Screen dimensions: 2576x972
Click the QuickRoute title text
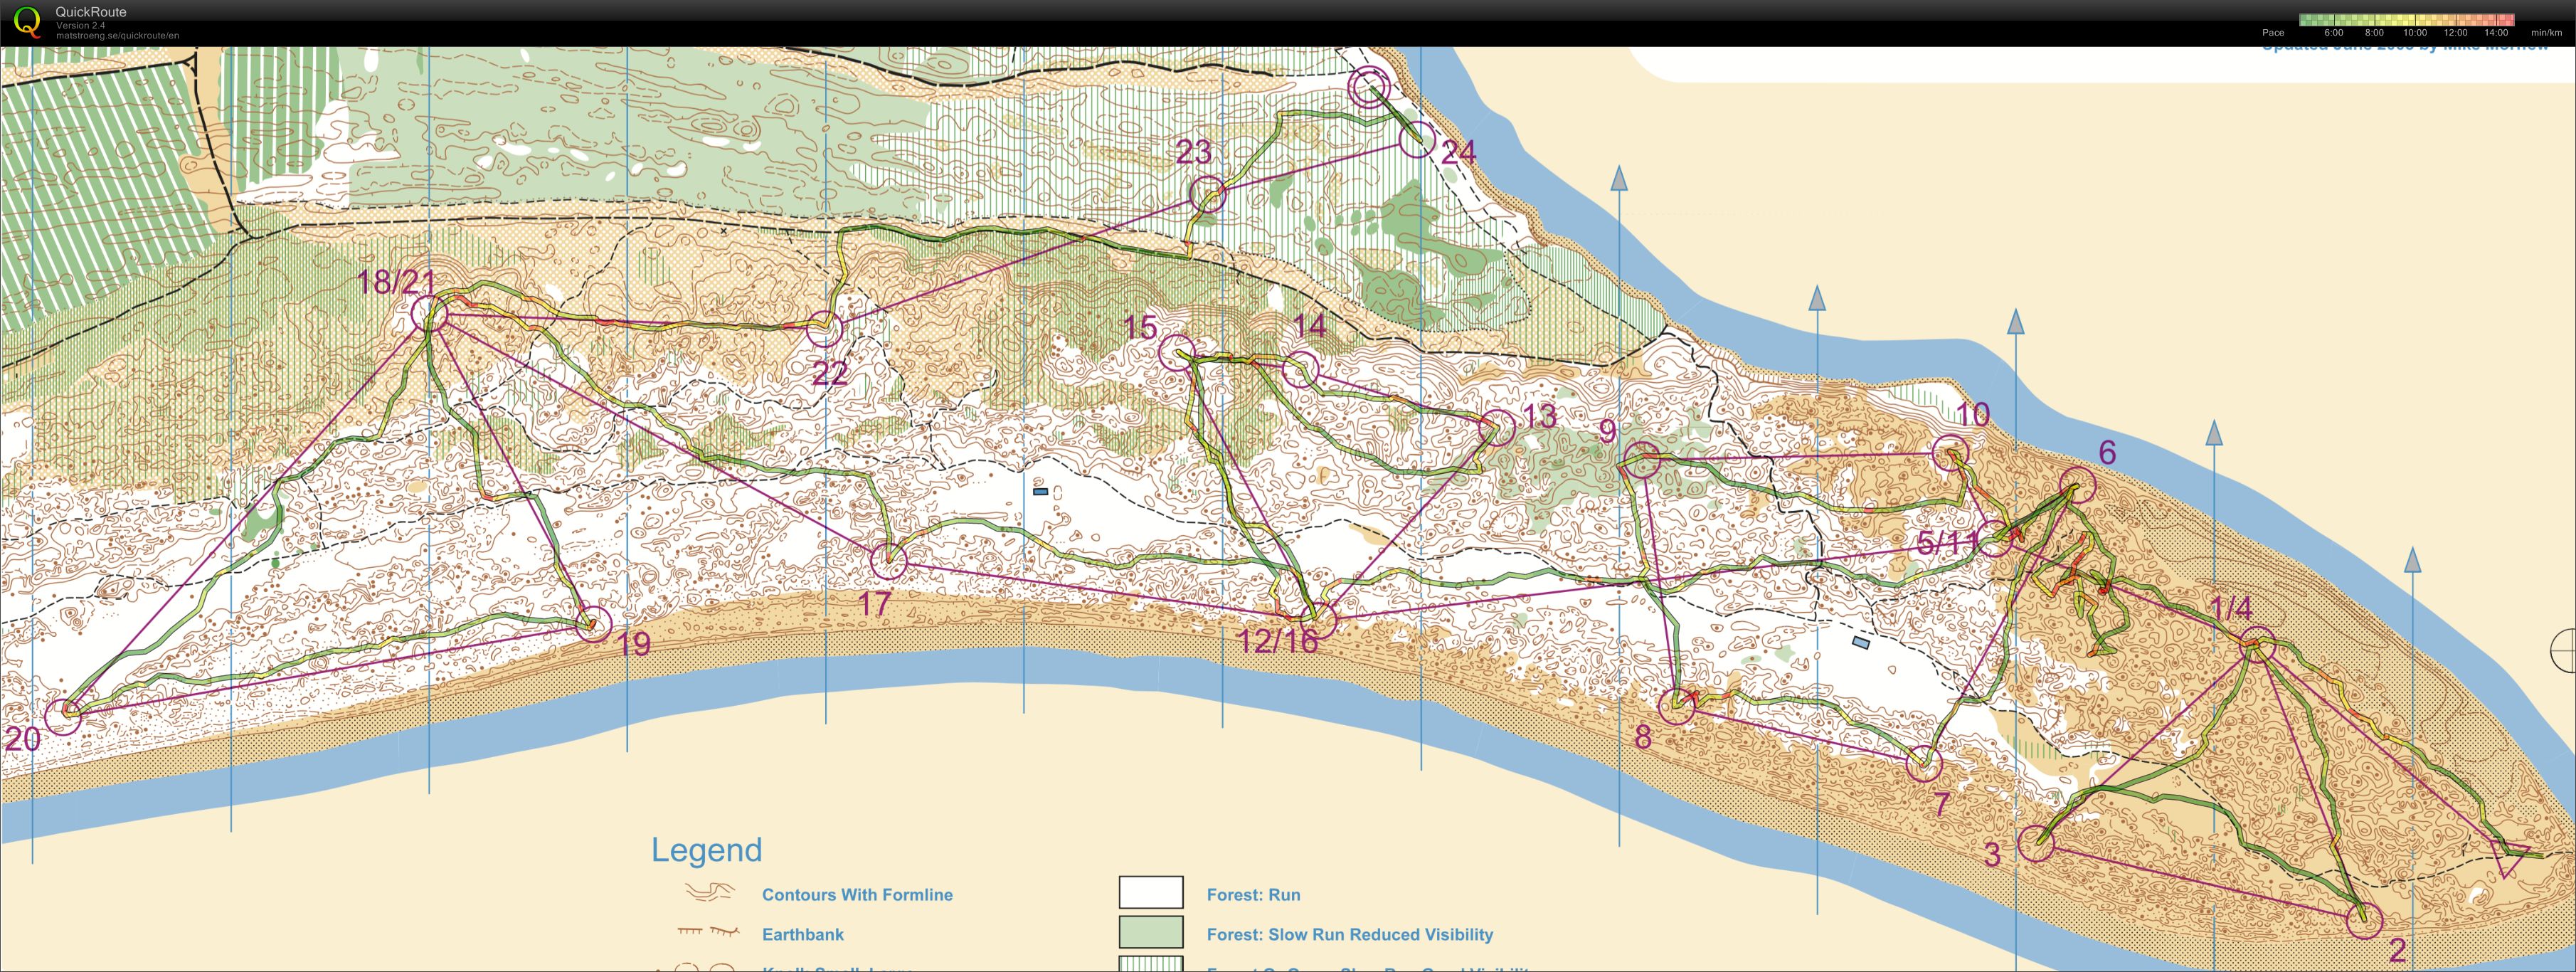click(x=91, y=12)
